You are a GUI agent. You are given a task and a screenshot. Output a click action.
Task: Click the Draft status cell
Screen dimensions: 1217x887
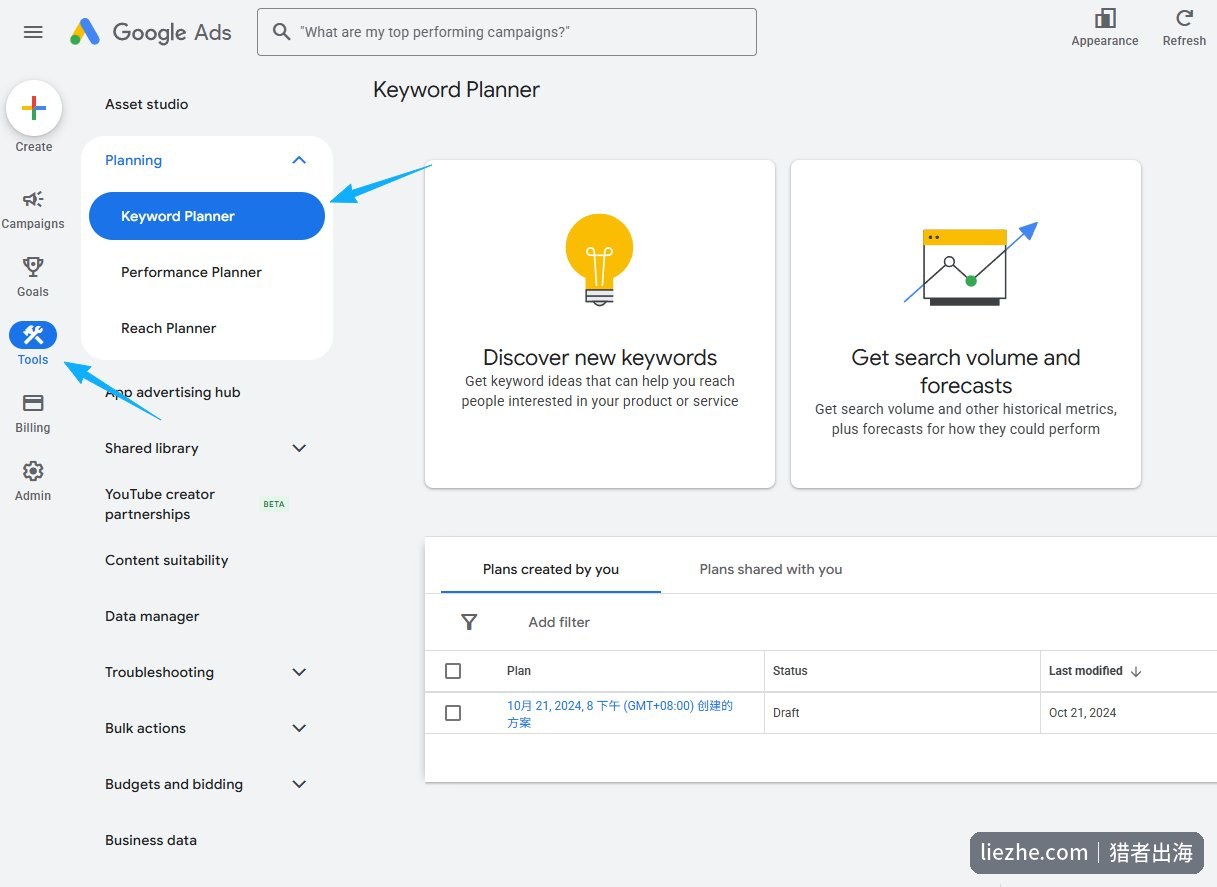[x=786, y=713]
